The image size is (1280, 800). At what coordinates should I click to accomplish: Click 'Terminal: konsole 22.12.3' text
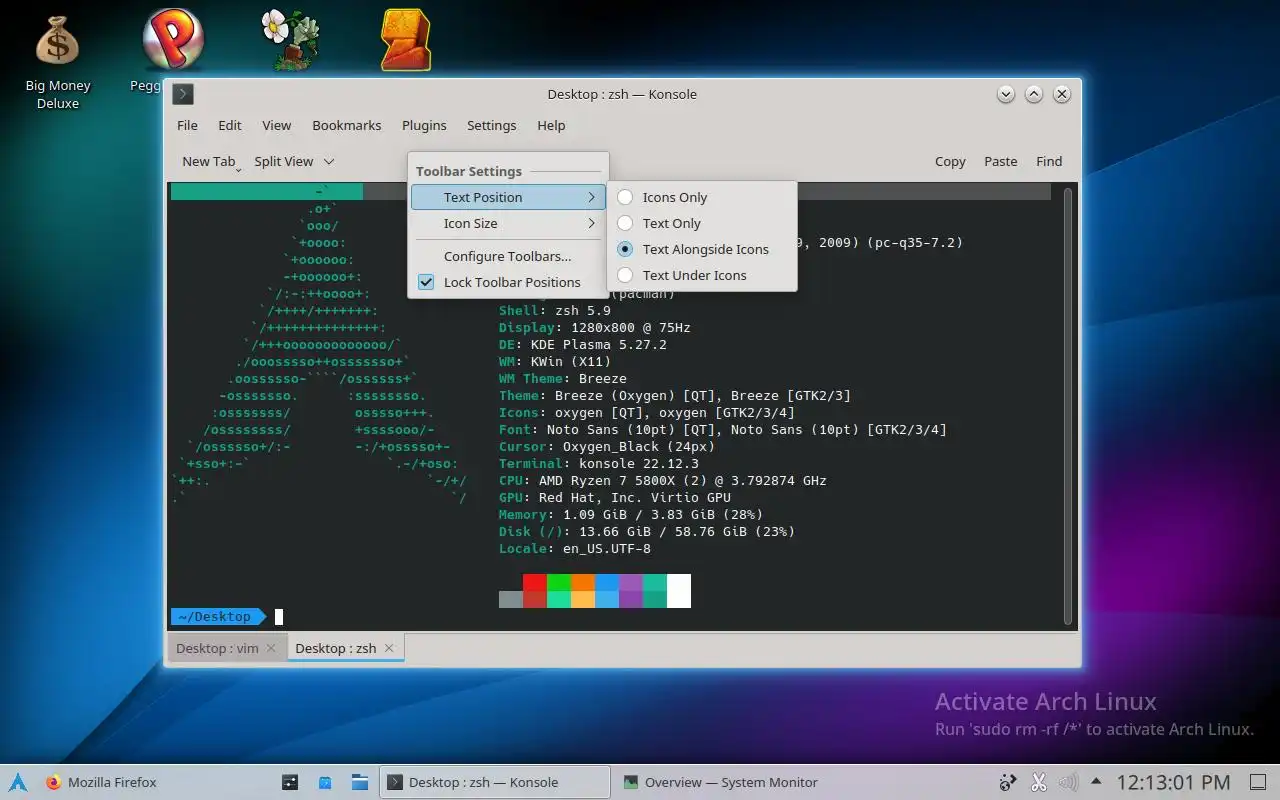tap(599, 463)
